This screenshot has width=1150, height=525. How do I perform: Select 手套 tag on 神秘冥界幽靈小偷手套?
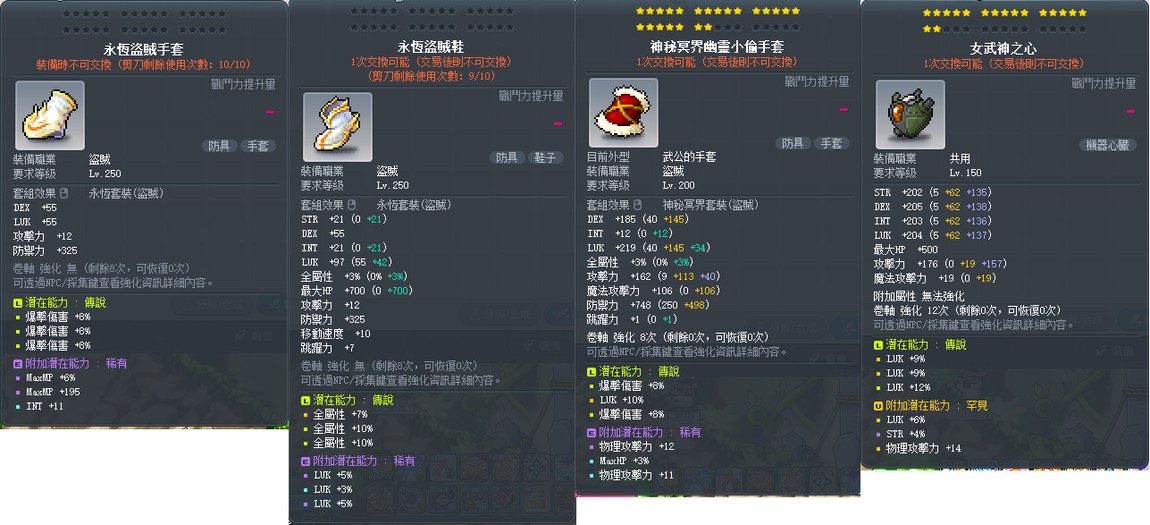(832, 143)
